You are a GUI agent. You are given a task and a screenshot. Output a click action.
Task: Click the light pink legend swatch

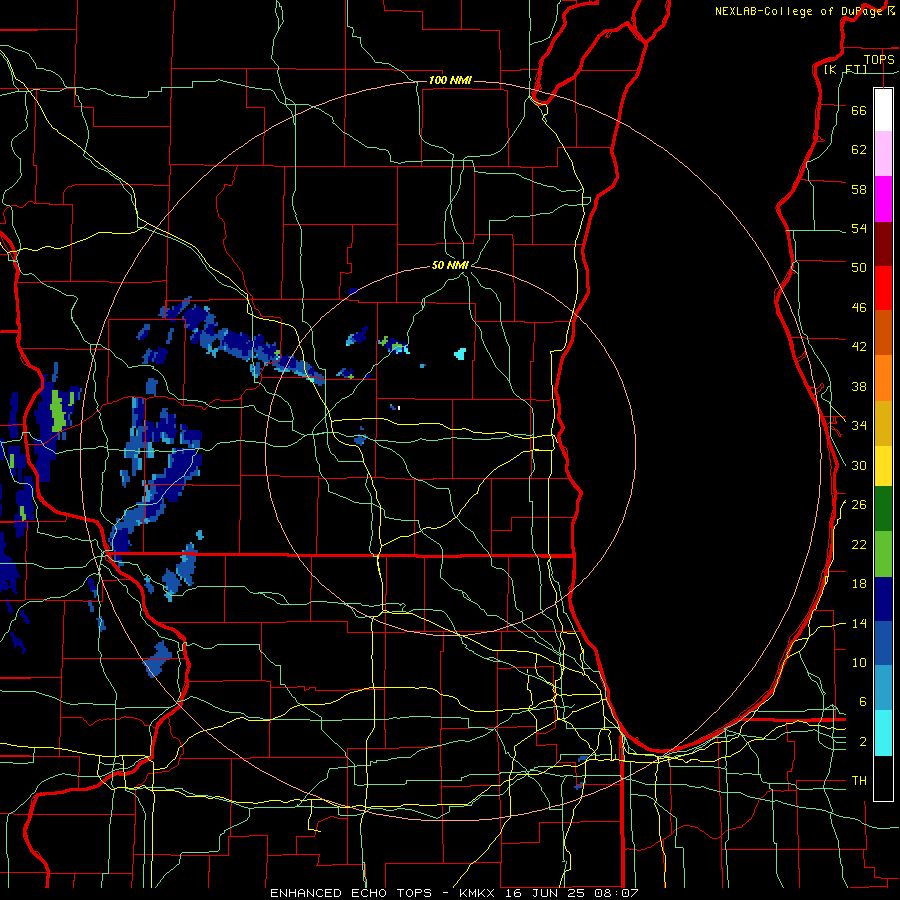point(883,154)
